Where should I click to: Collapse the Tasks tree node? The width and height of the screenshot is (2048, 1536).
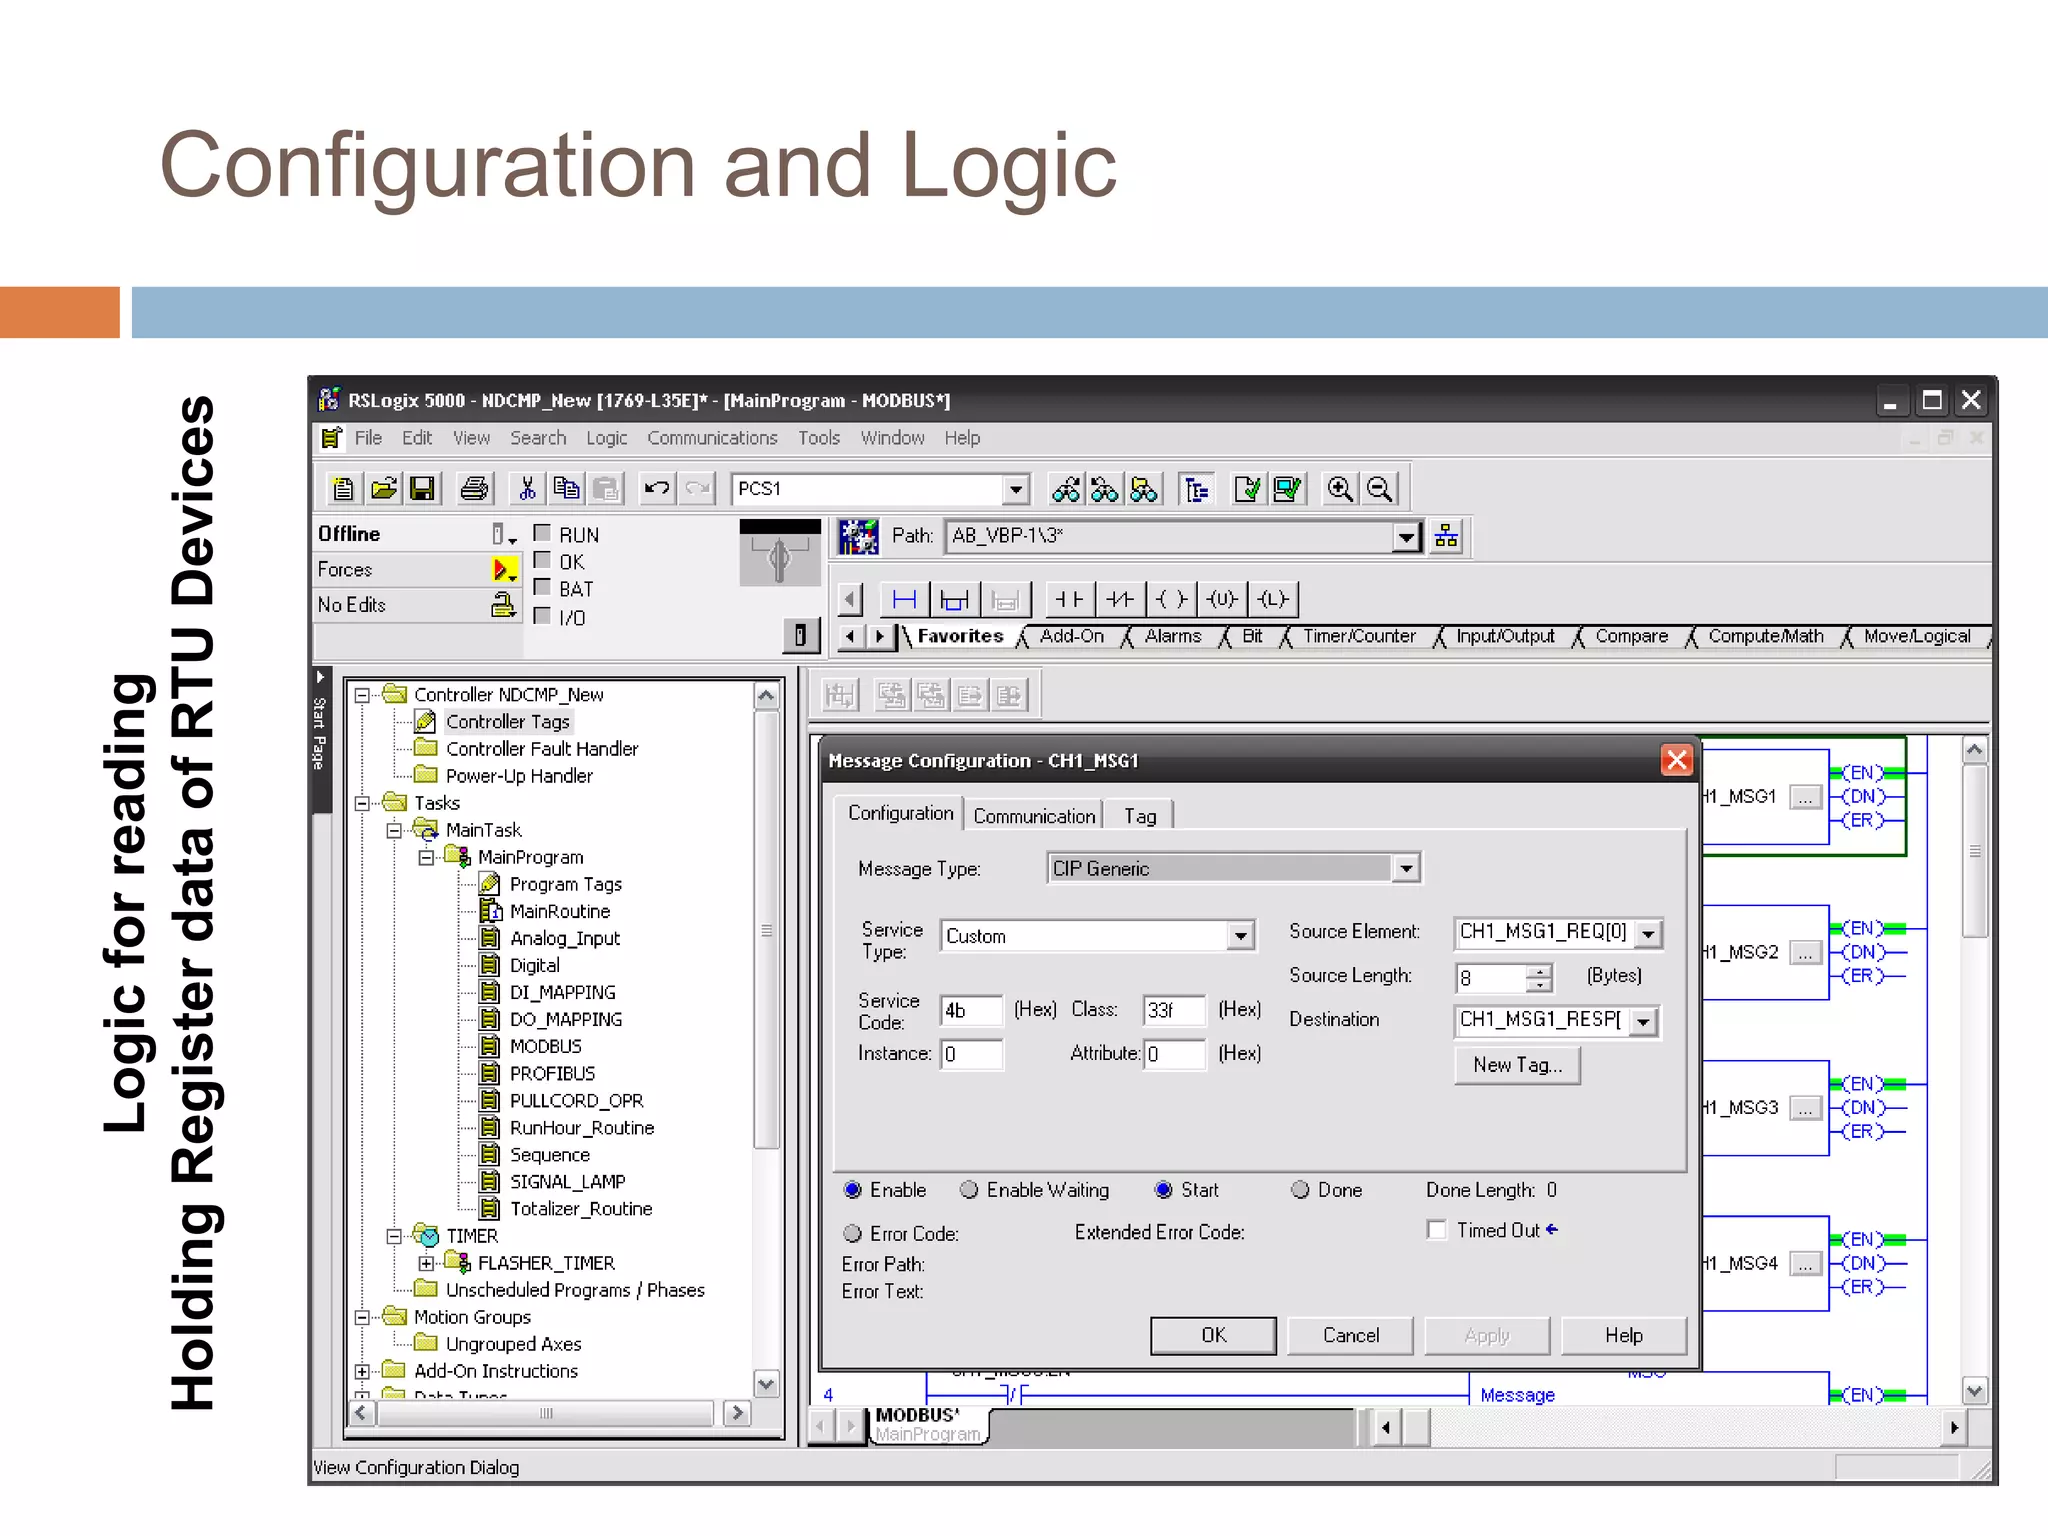pyautogui.click(x=362, y=803)
